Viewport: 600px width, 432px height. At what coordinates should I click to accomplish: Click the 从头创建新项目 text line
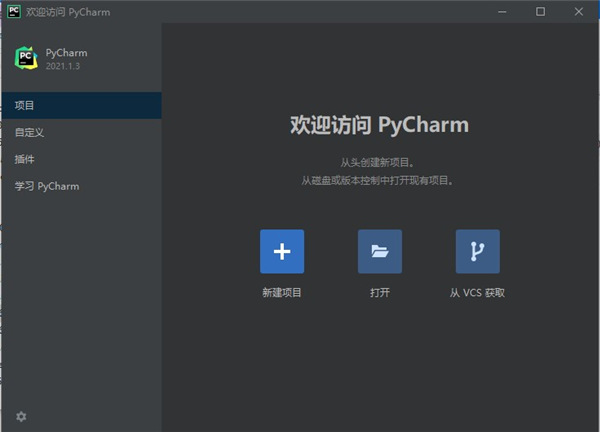click(377, 163)
